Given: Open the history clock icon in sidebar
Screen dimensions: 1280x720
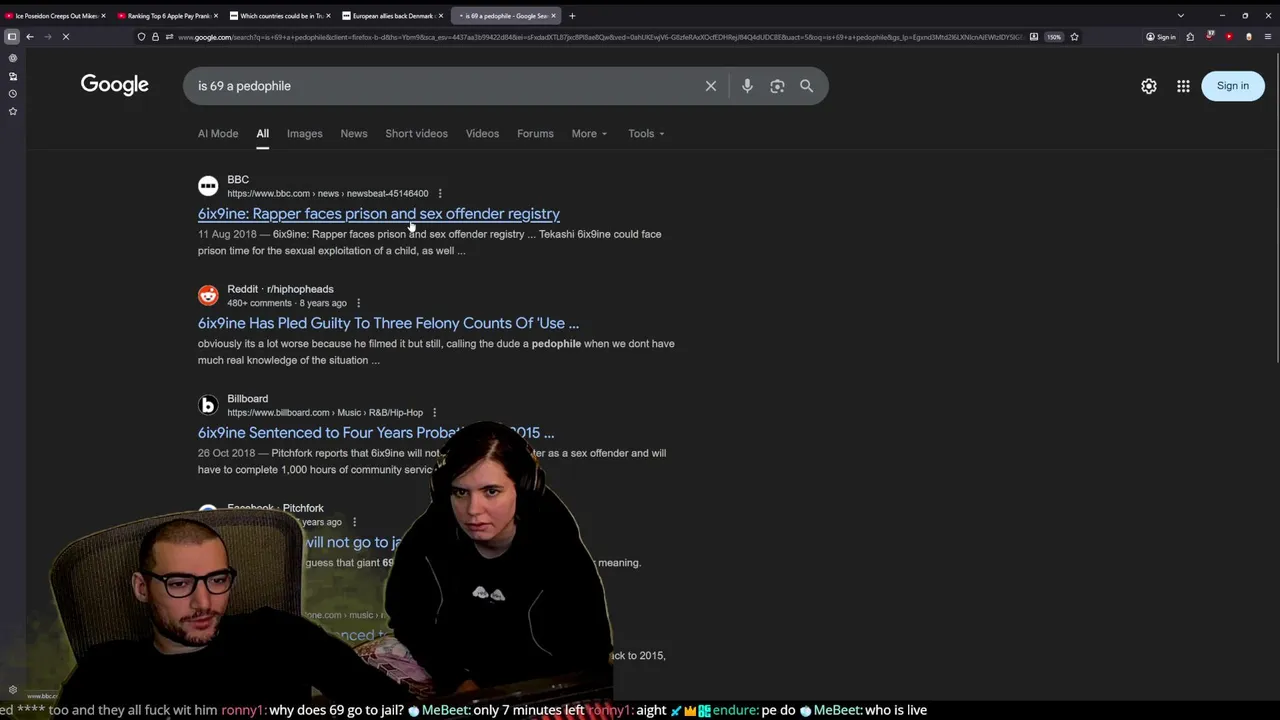Looking at the screenshot, I should click(x=13, y=94).
